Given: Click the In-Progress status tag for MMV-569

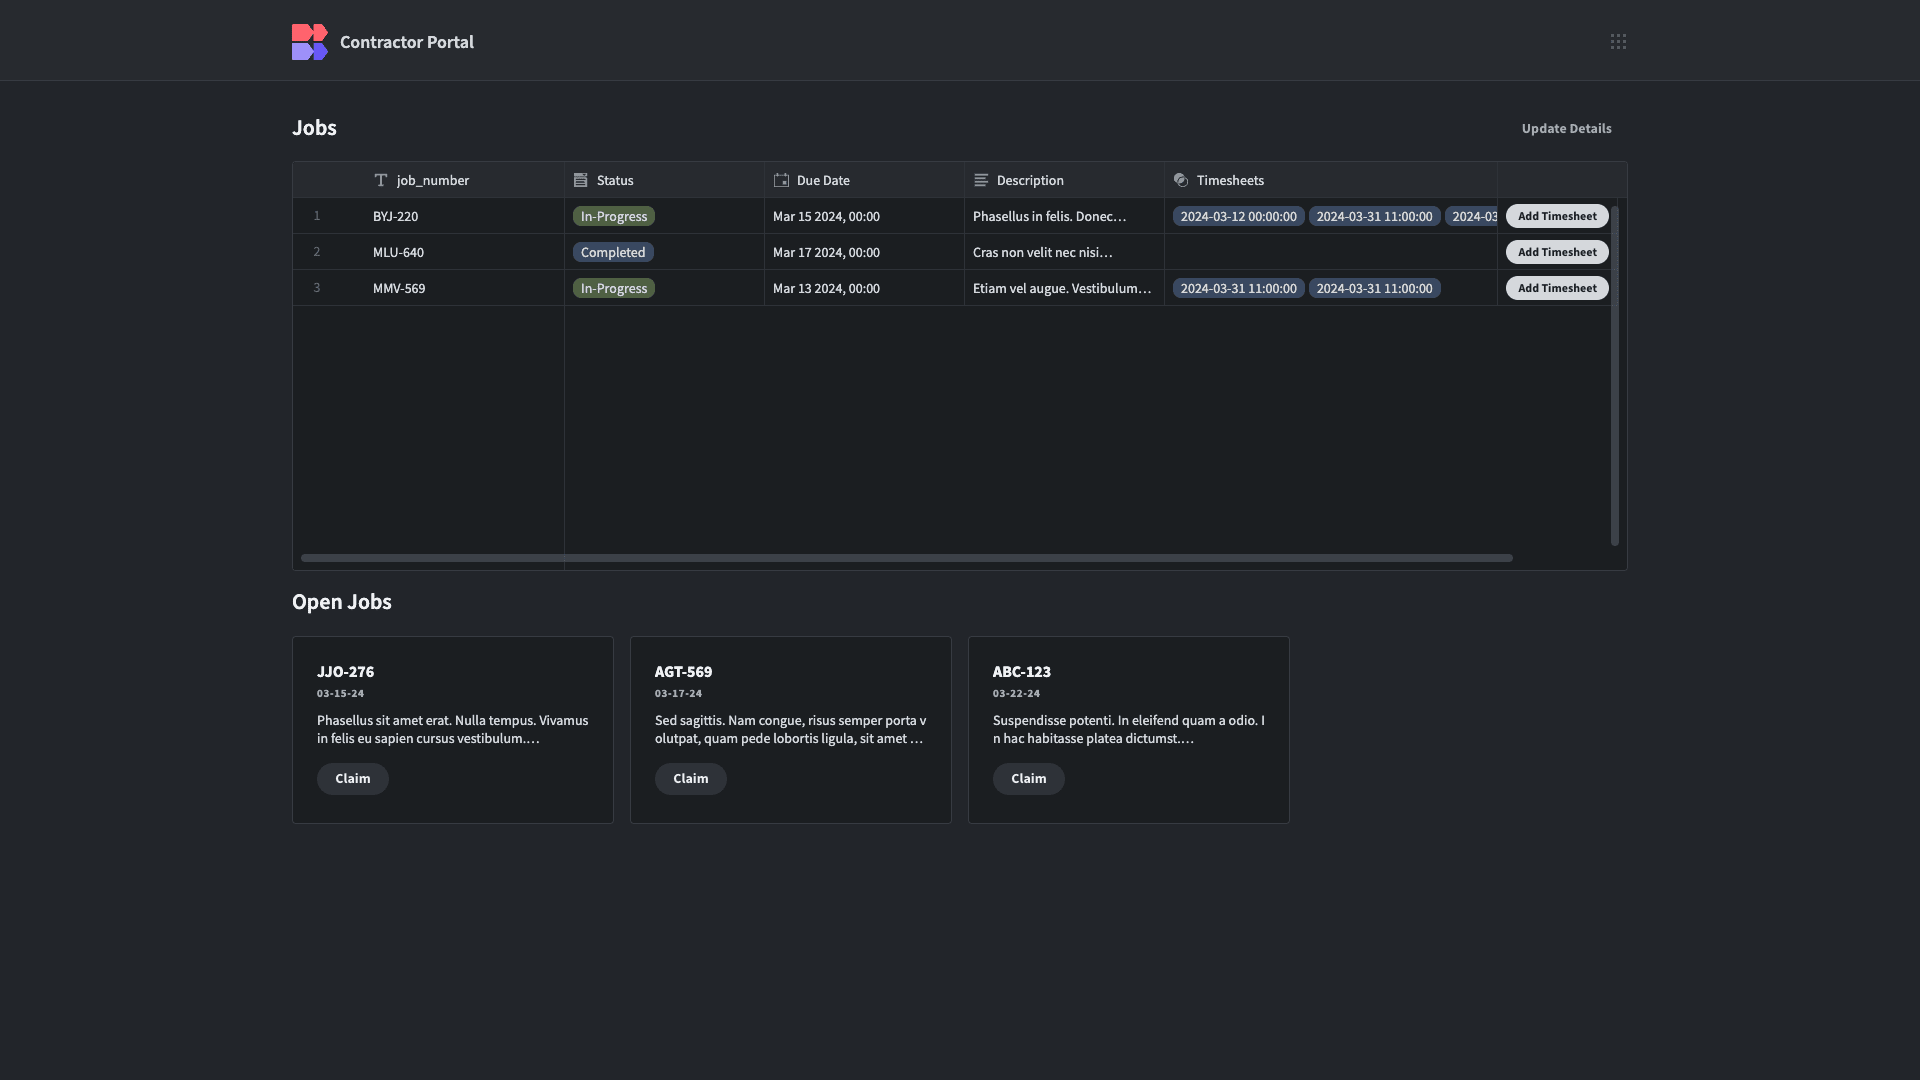Looking at the screenshot, I should pos(614,288).
